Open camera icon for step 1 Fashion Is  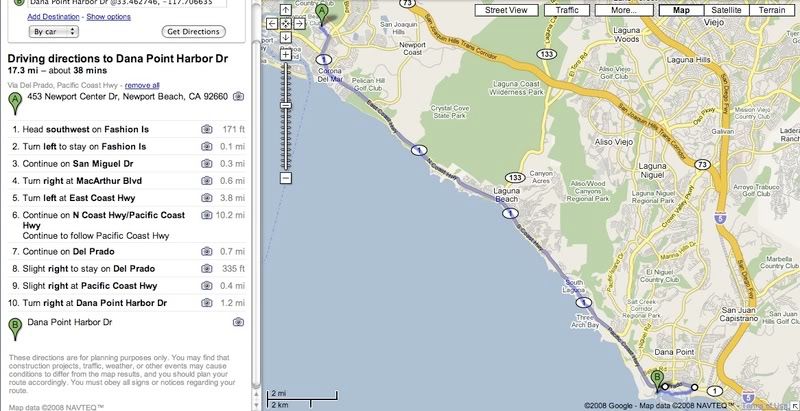(207, 130)
